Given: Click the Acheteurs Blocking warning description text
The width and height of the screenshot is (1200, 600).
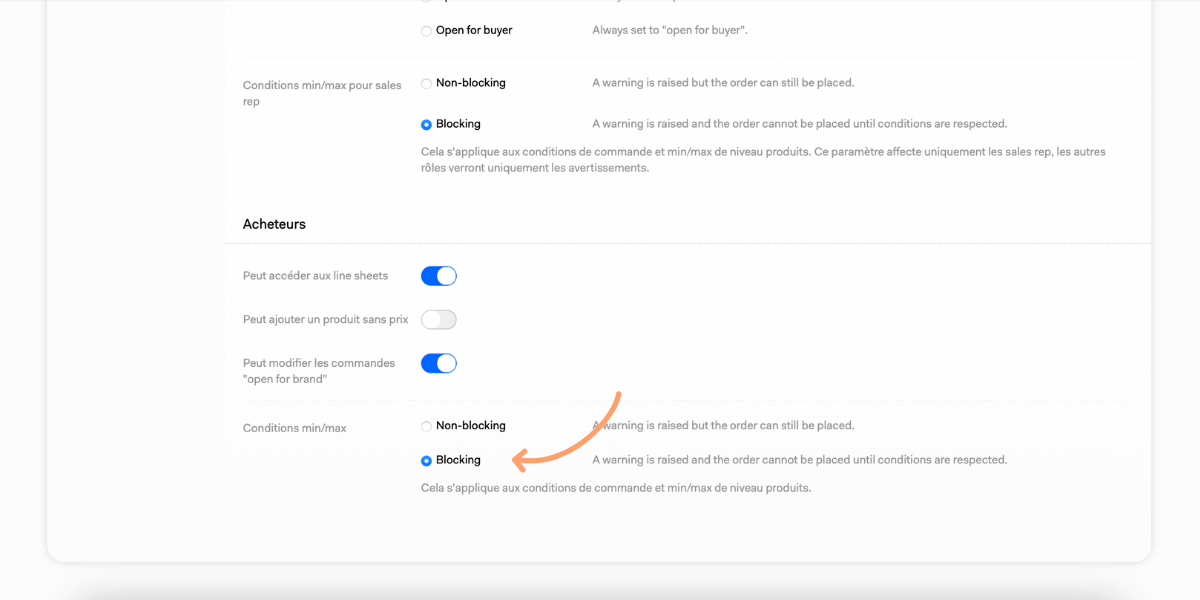Looking at the screenshot, I should (x=799, y=460).
